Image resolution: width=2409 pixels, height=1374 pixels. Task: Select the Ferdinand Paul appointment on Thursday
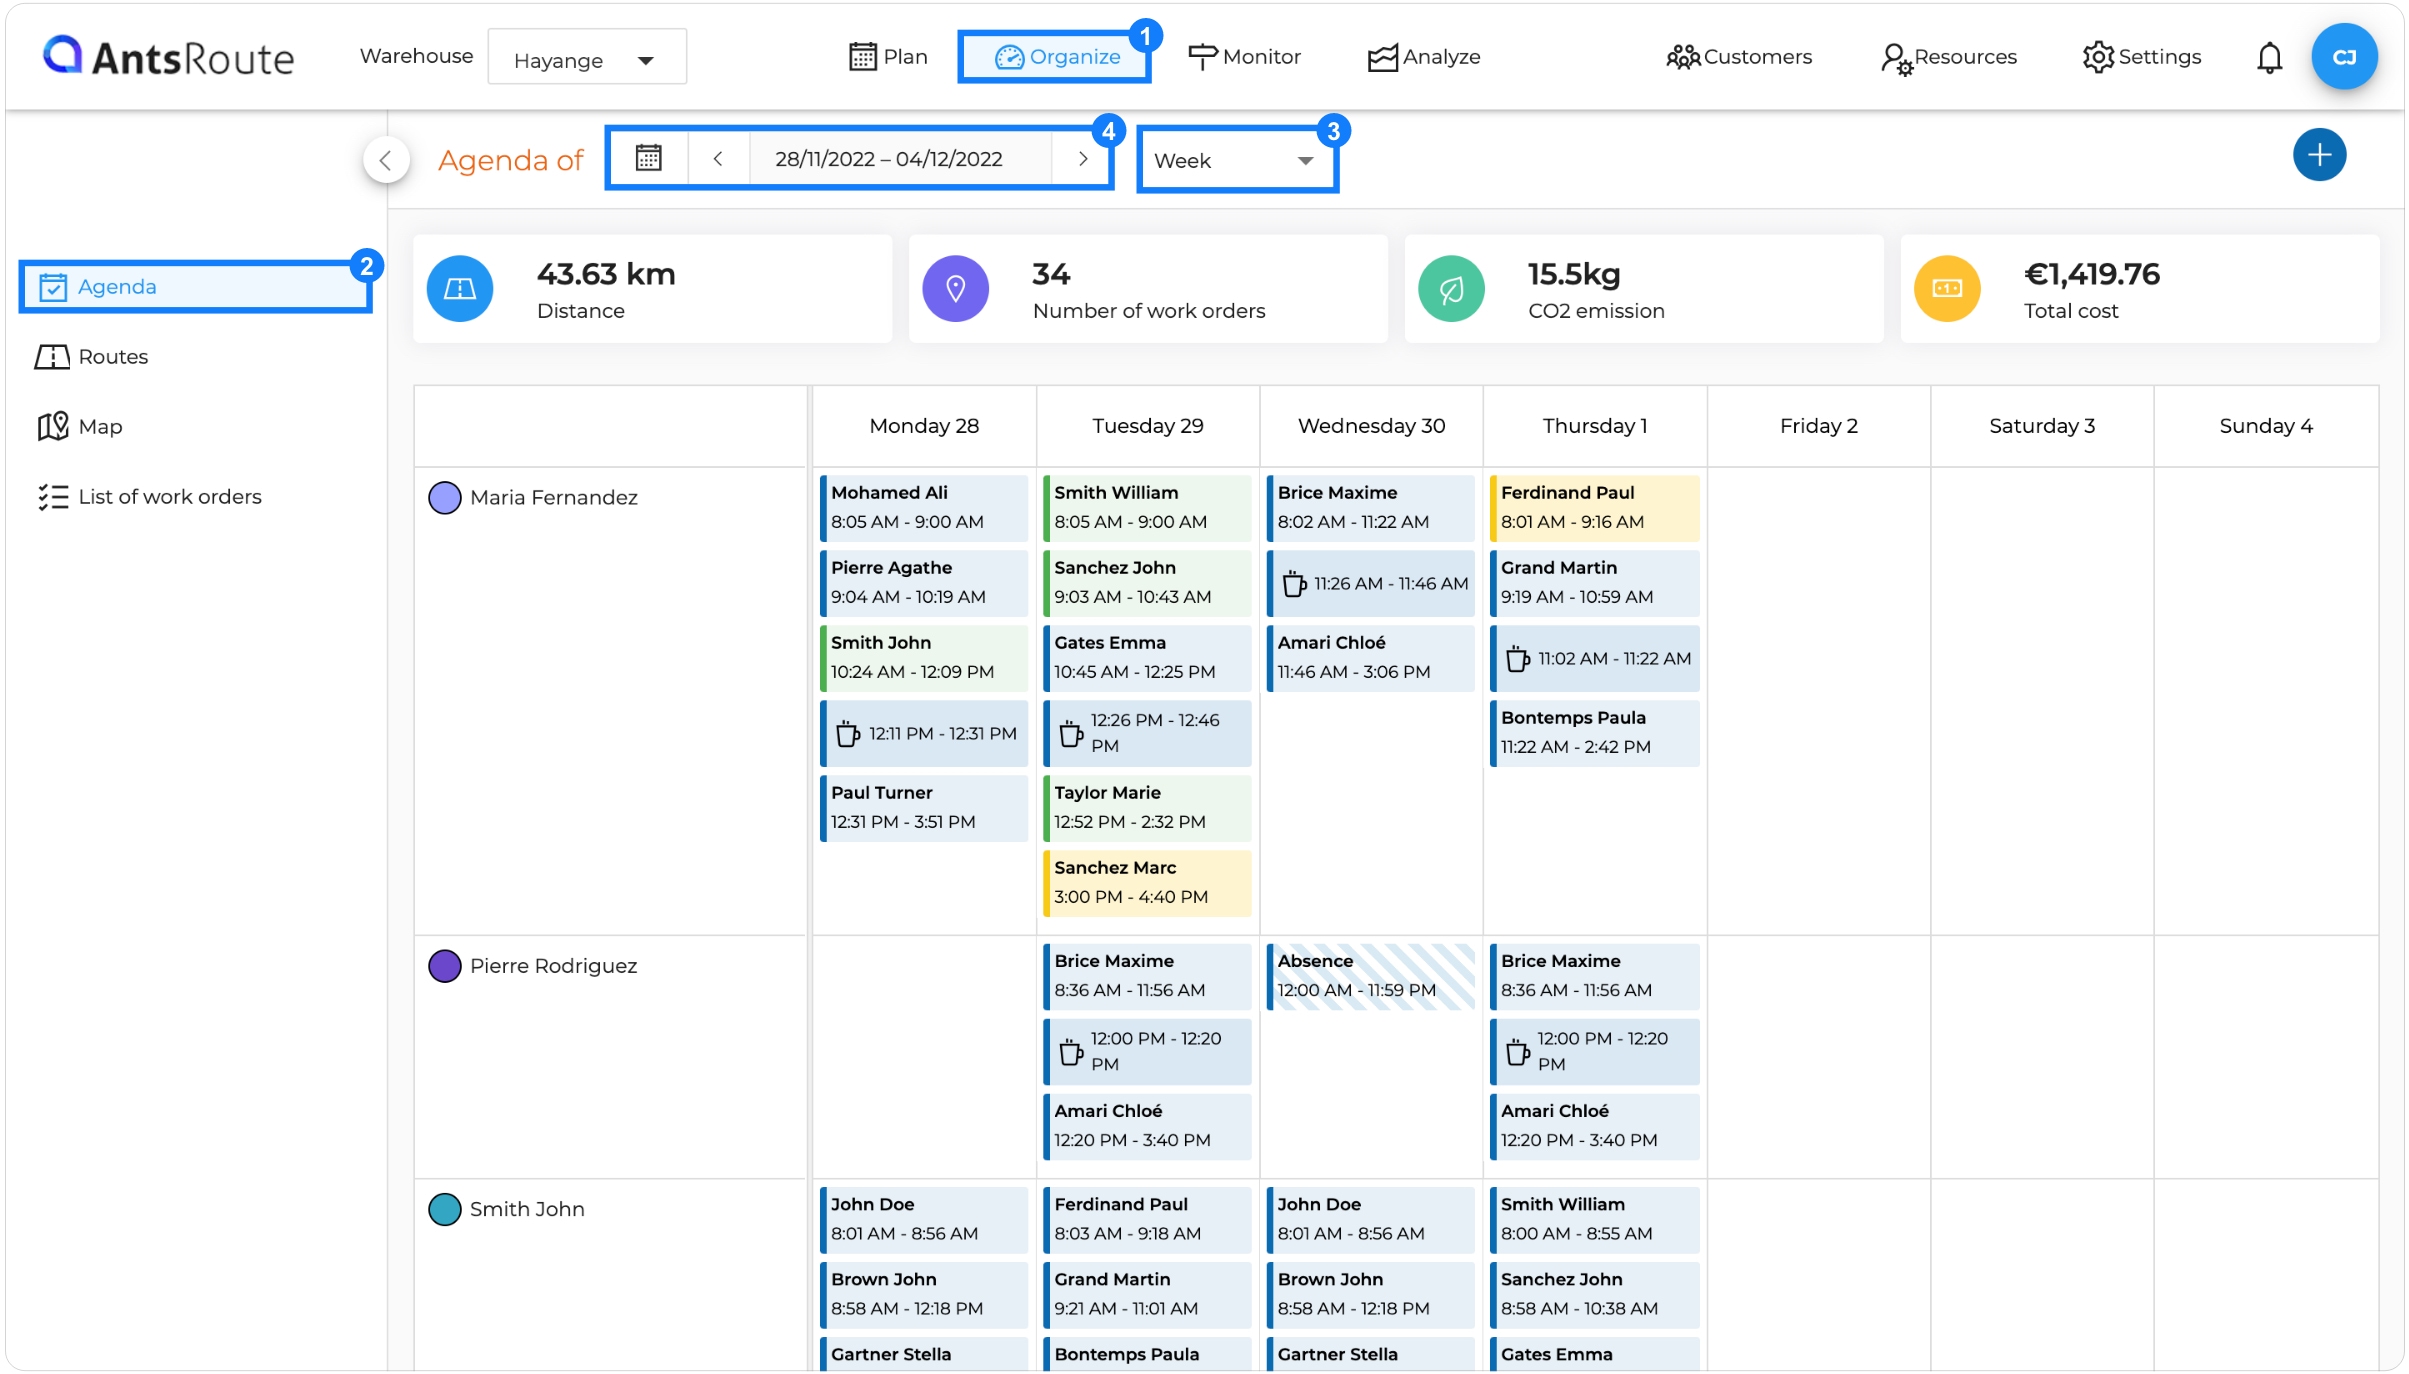click(x=1593, y=507)
